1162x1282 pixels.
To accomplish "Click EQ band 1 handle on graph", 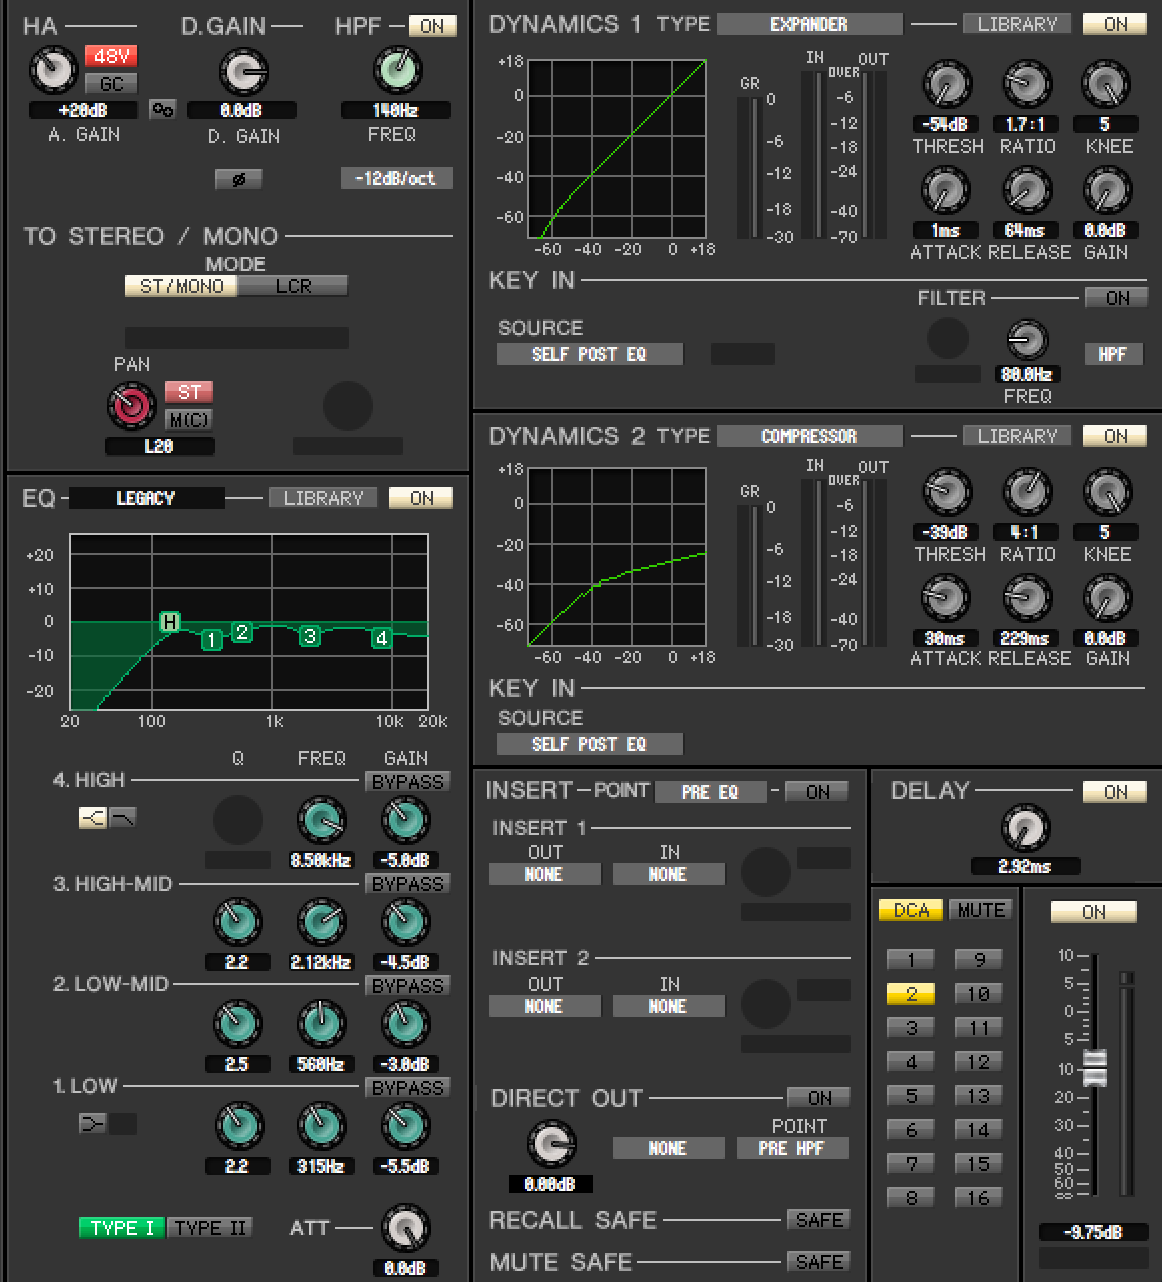I will pos(211,640).
